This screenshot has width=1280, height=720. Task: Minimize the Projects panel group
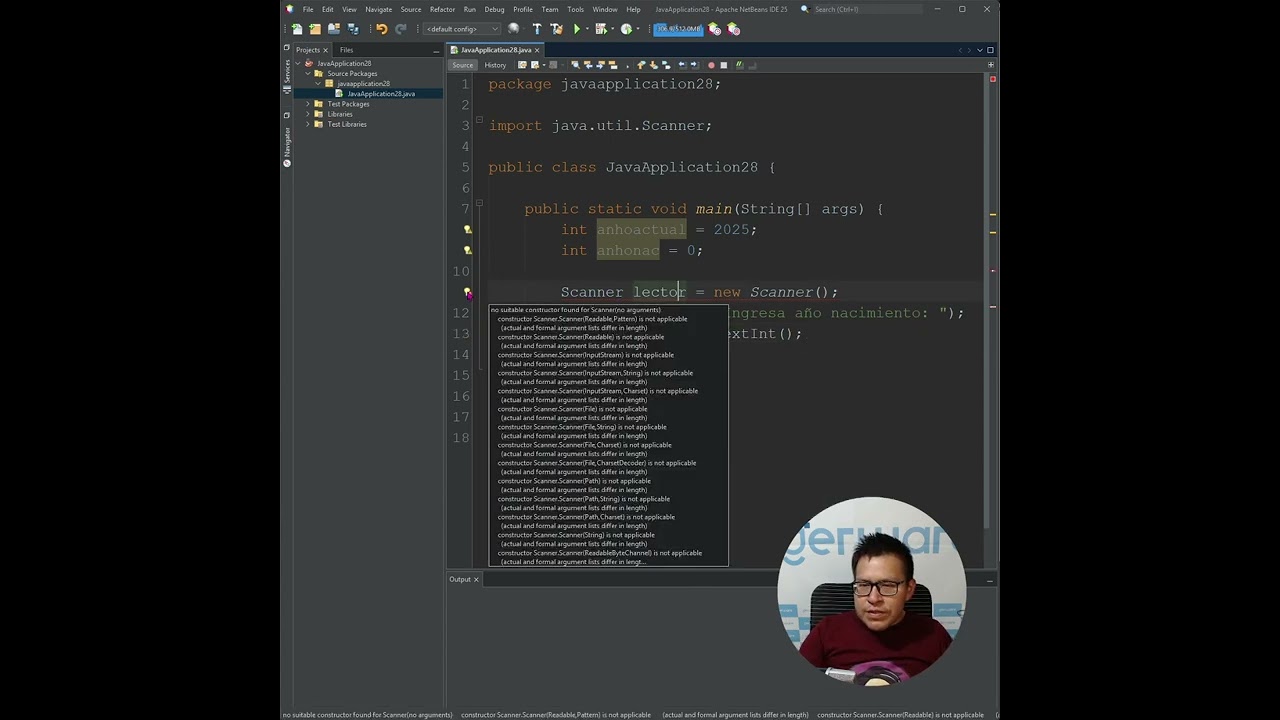(x=436, y=50)
